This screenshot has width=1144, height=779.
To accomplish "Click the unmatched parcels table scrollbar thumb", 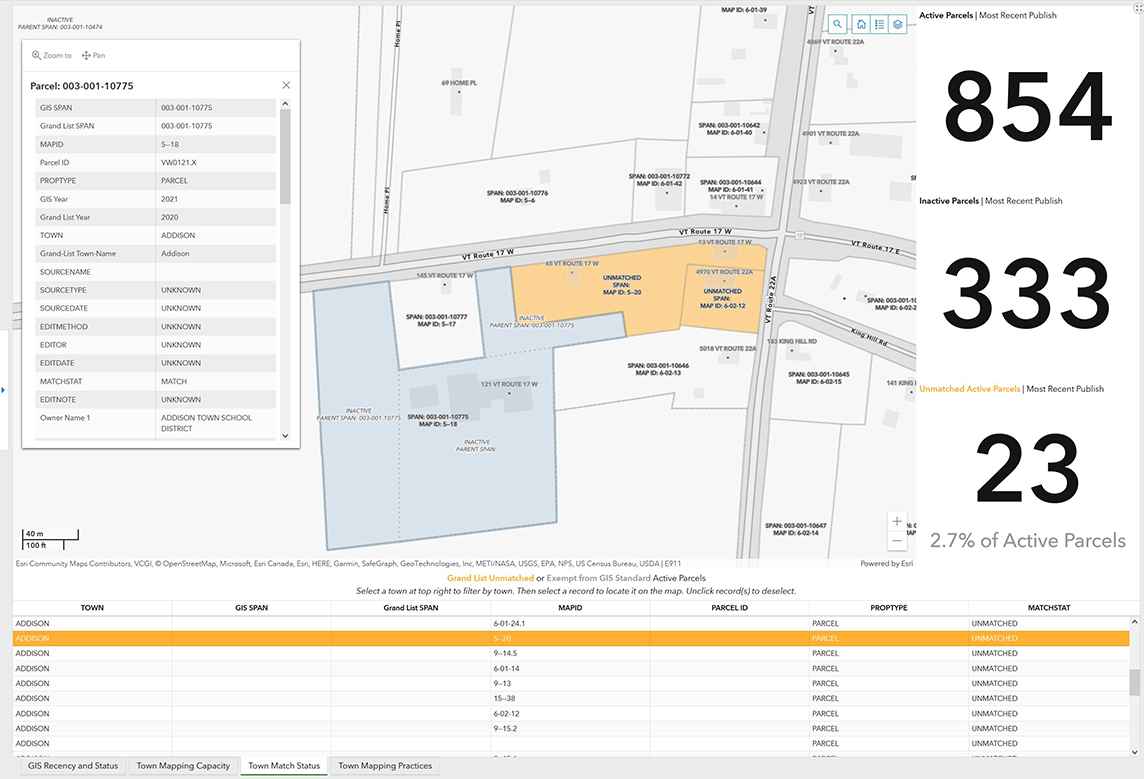I will (x=1134, y=683).
